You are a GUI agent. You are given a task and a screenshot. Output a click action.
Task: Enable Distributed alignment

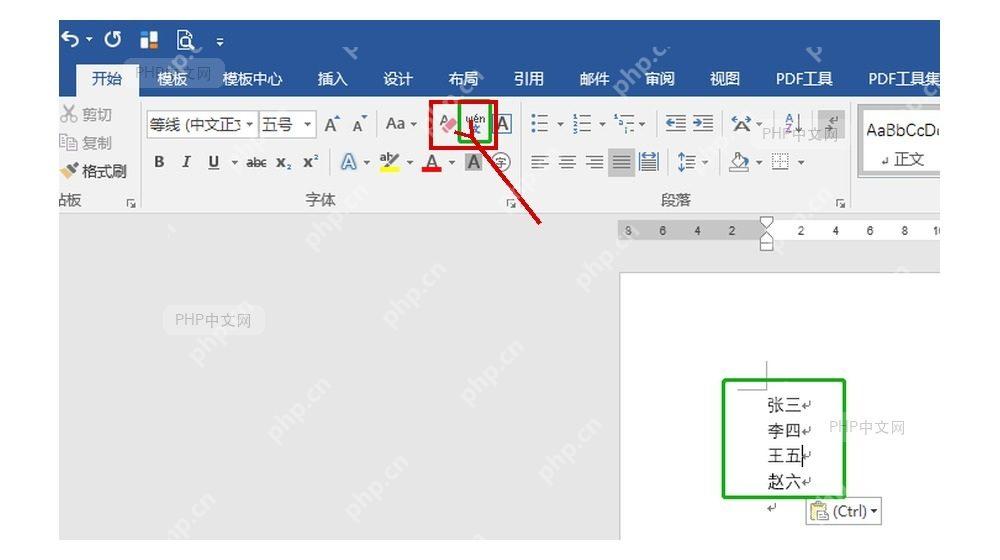tap(649, 162)
